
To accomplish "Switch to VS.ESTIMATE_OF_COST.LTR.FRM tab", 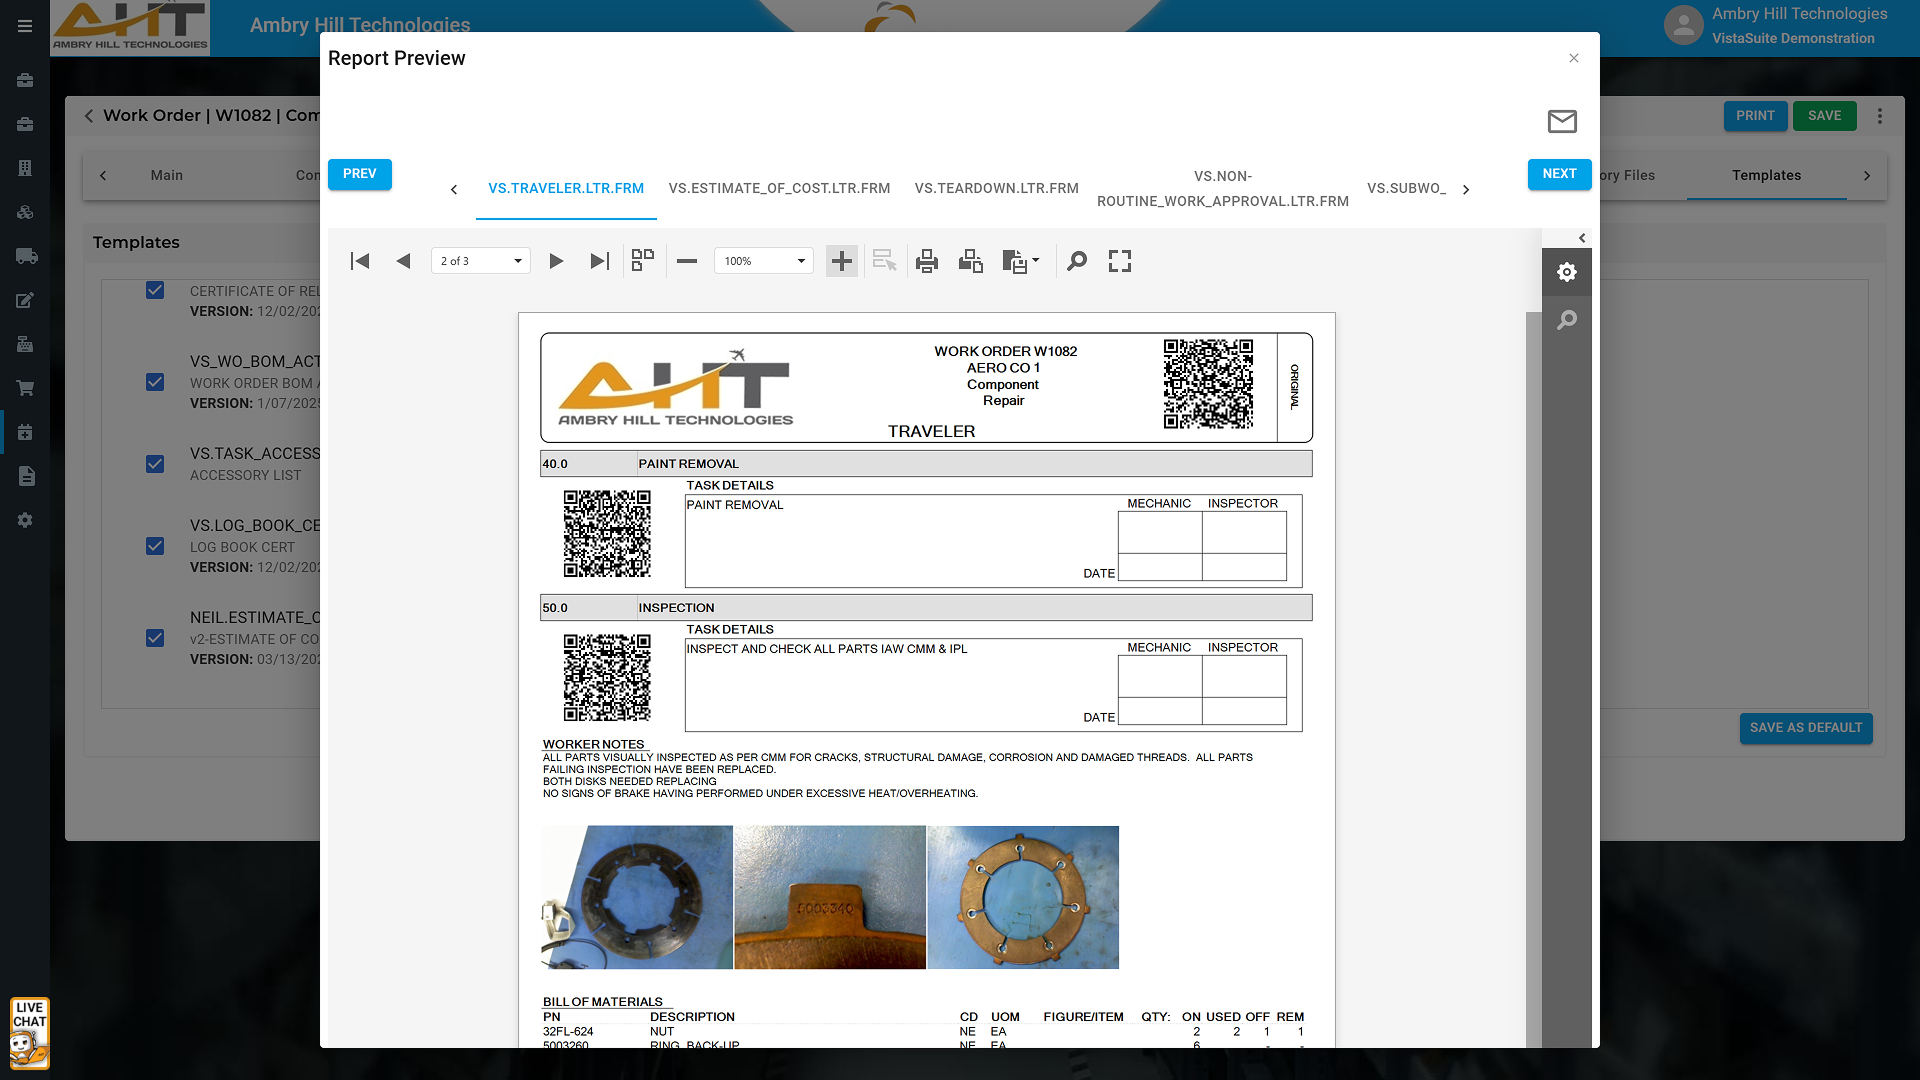I will (x=779, y=188).
